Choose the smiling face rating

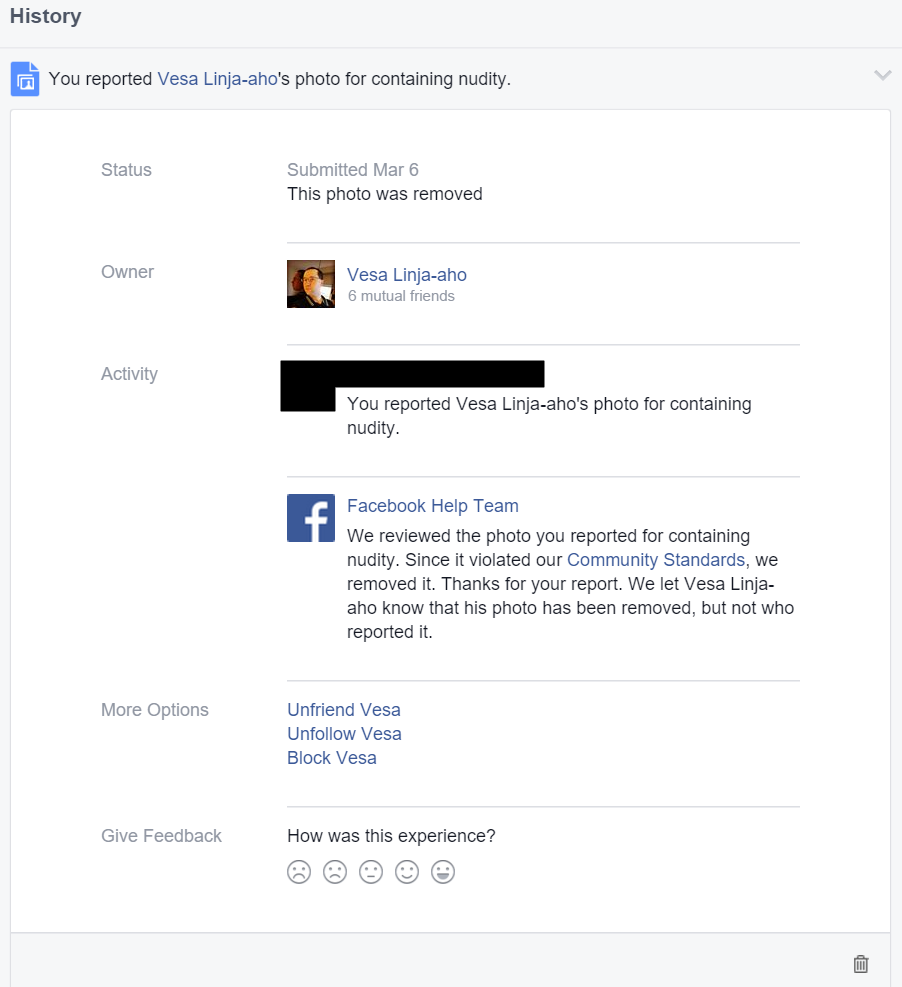click(407, 872)
